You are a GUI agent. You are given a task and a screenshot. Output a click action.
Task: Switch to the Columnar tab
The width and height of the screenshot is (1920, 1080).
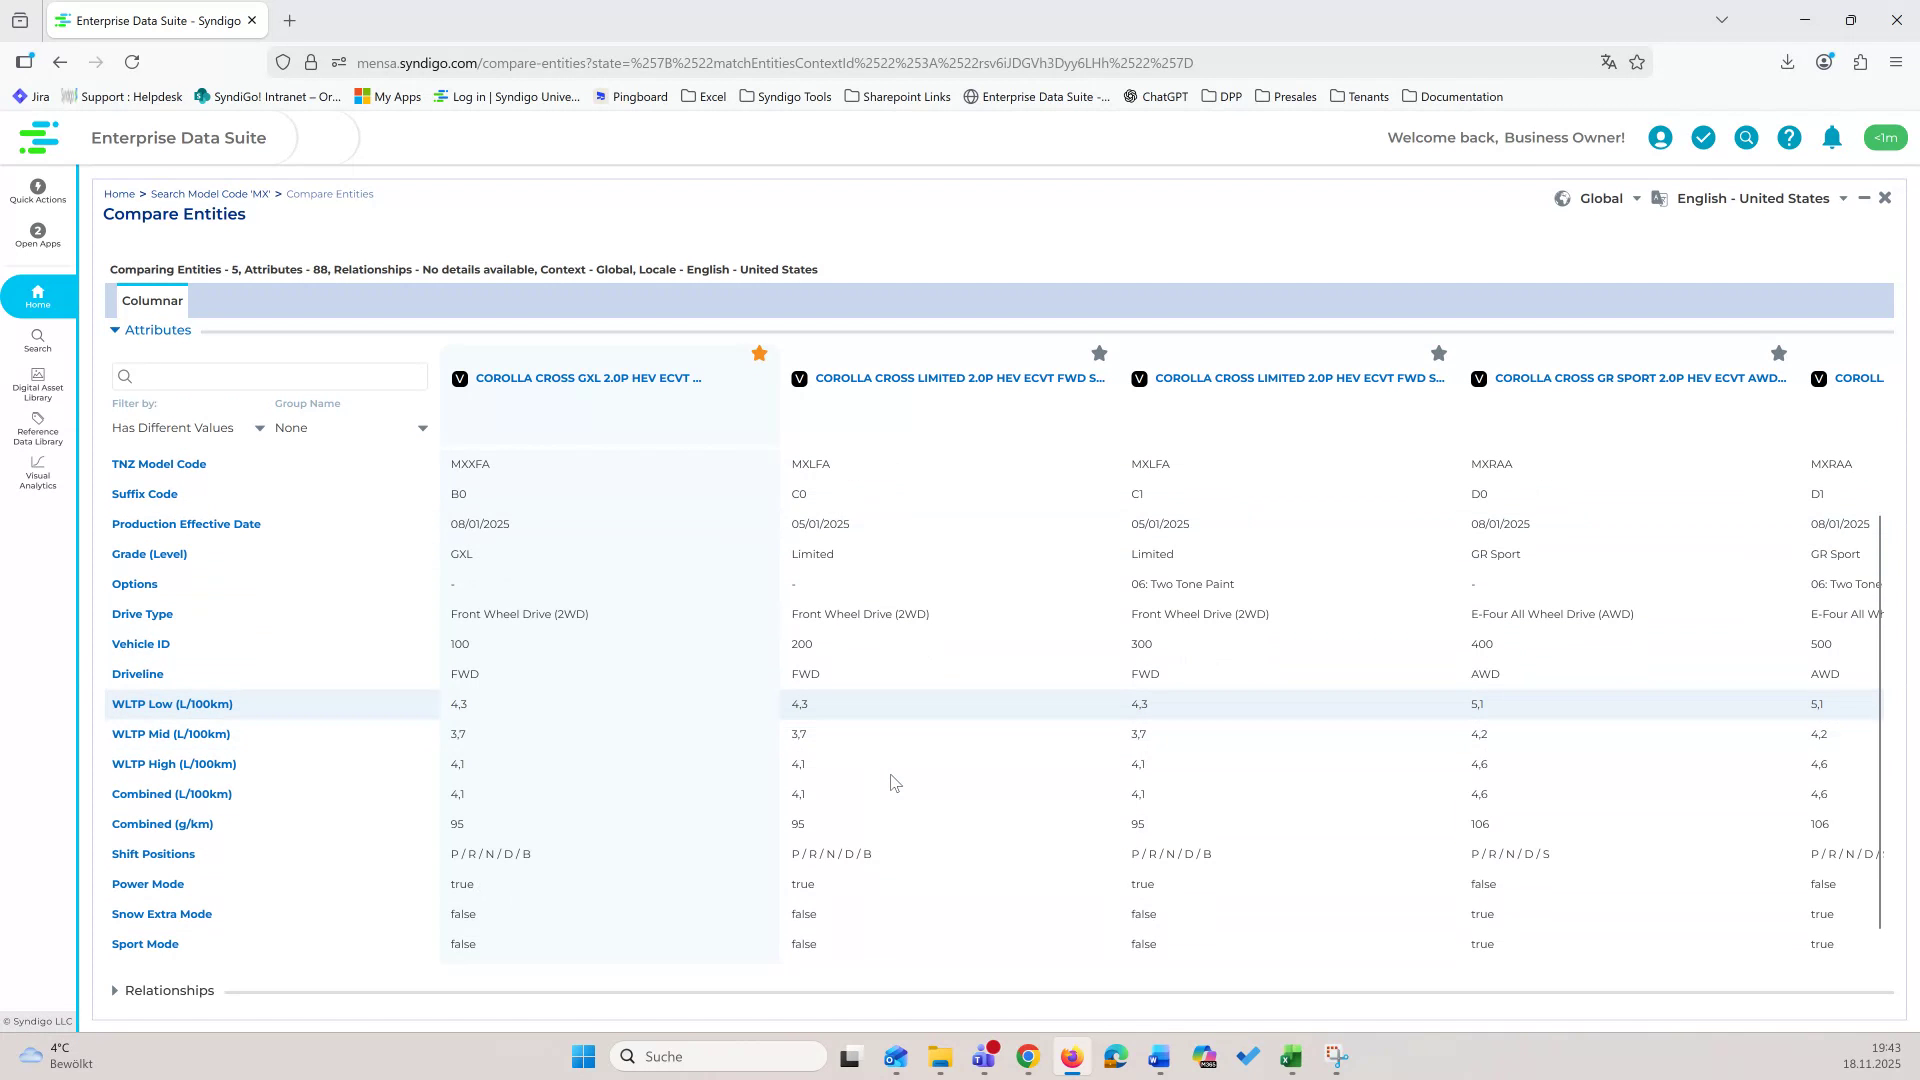point(152,300)
